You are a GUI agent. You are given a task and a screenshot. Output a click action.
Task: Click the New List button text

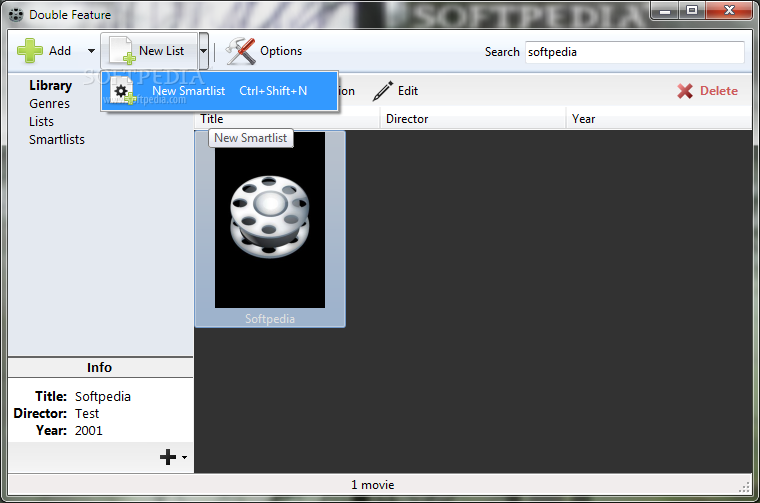pos(161,51)
